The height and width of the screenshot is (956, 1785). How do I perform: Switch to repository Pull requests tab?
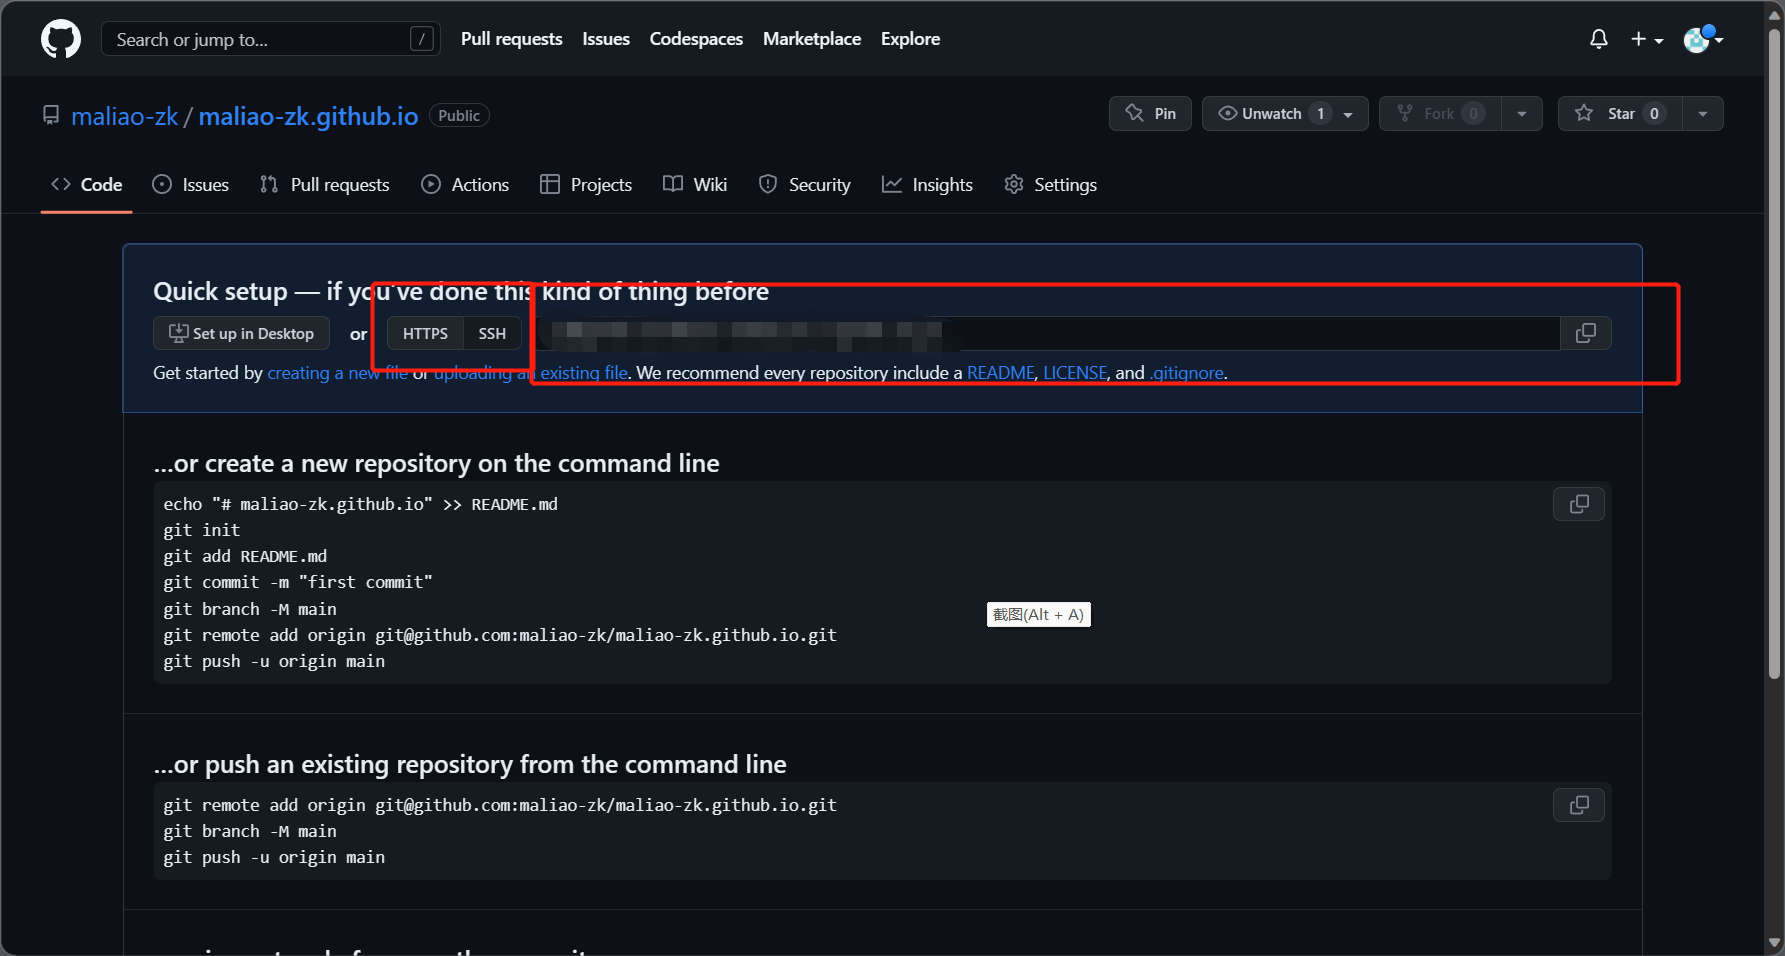point(324,185)
